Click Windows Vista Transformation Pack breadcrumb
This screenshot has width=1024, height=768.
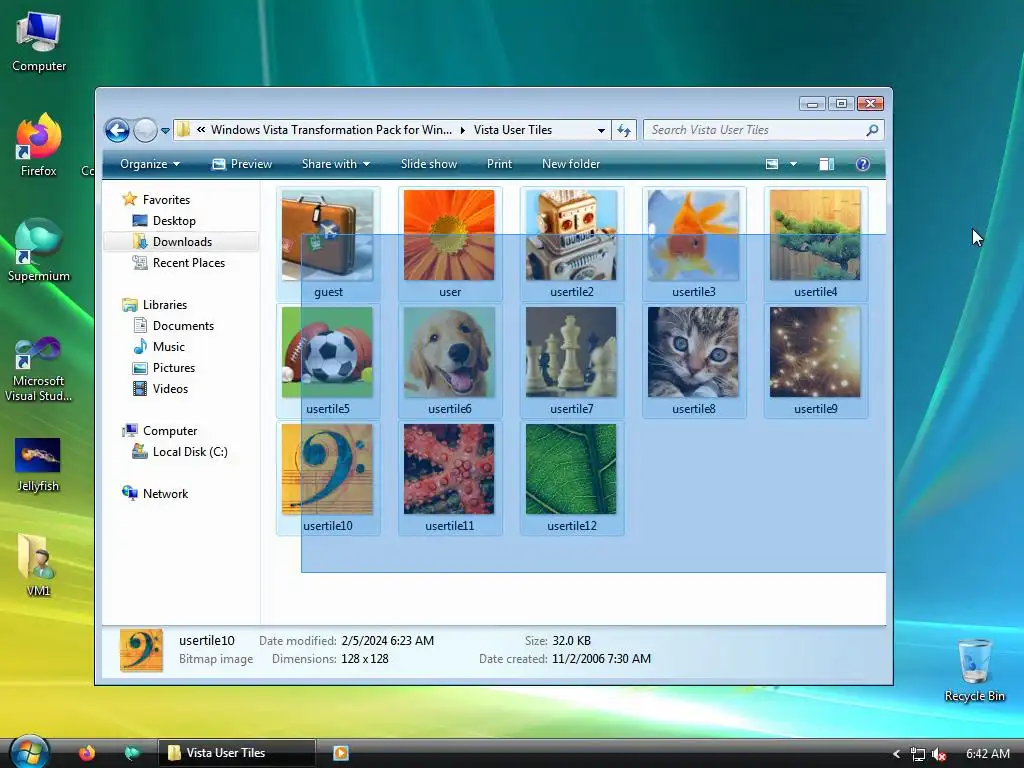click(331, 130)
